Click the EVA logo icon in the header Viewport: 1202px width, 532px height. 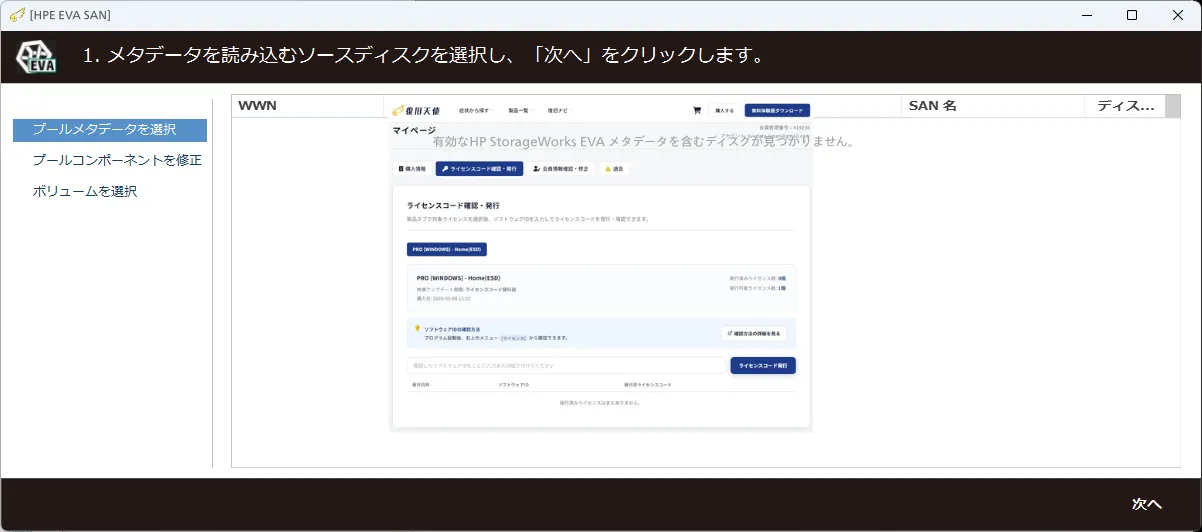35,57
